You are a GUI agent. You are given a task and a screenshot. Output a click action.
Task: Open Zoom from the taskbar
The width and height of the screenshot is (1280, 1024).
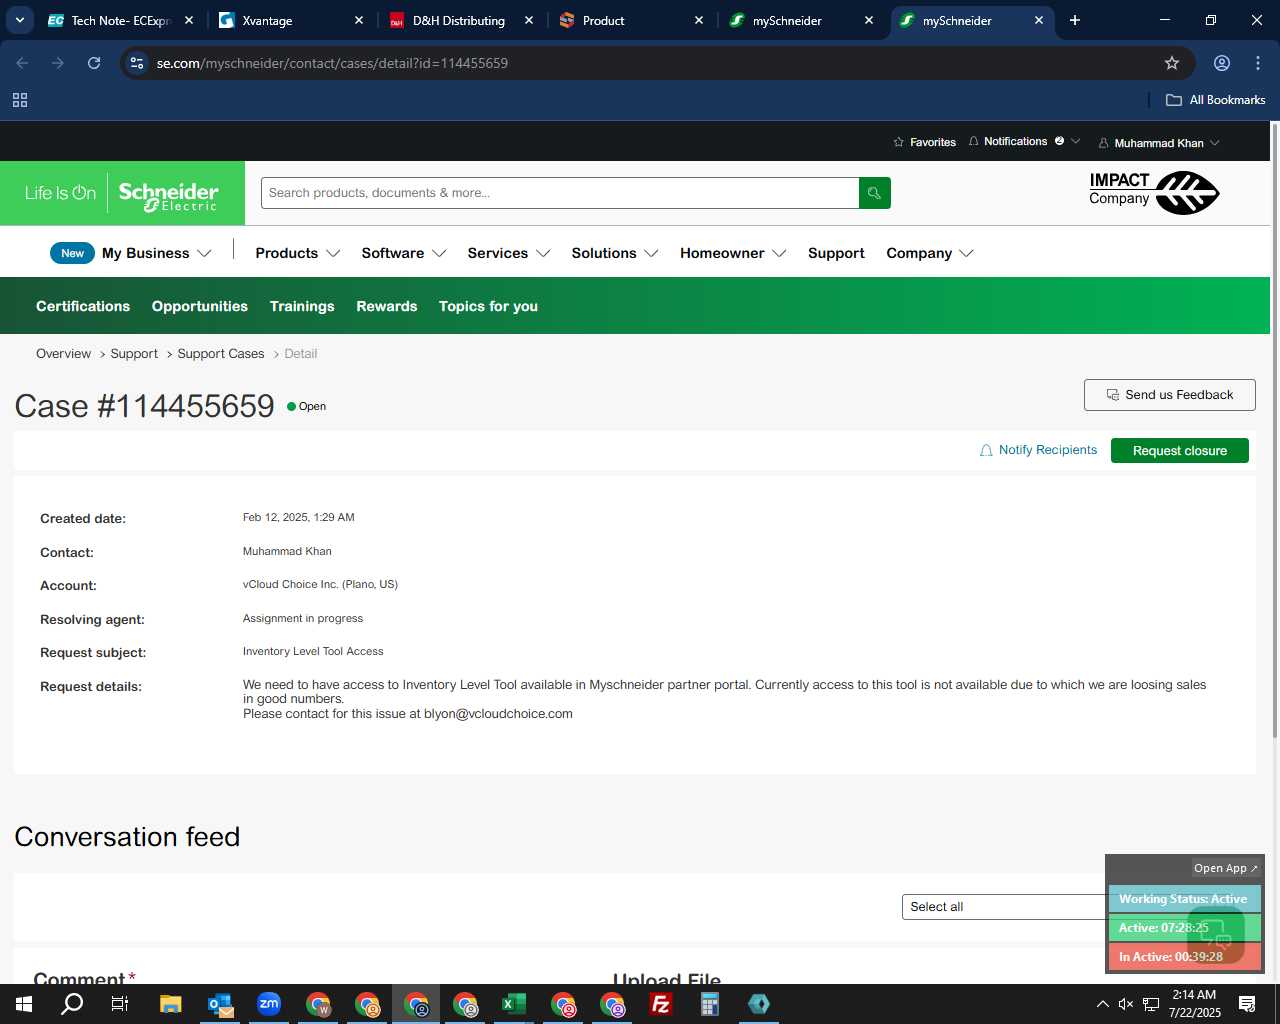tap(269, 1004)
